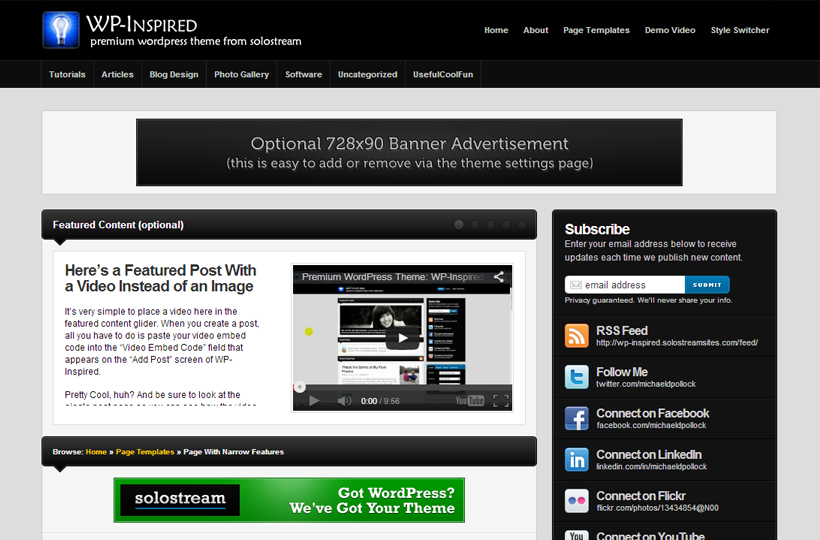Click 'Page With Narrow Features' breadcrumb text
Viewport: 820px width, 540px height.
[233, 452]
